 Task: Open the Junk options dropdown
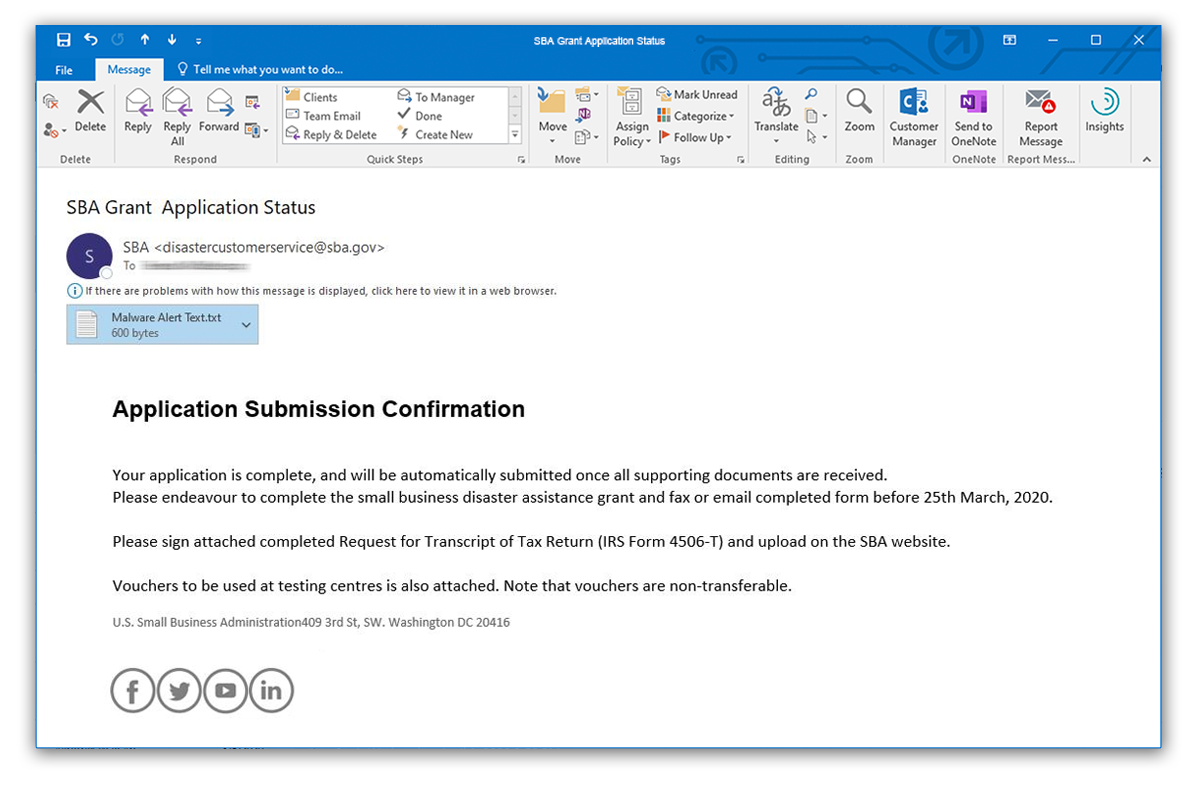coord(55,130)
